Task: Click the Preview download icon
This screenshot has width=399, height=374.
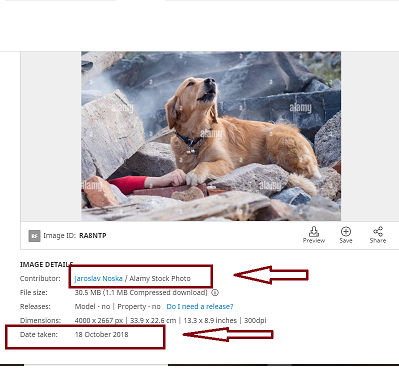Action: pyautogui.click(x=314, y=231)
